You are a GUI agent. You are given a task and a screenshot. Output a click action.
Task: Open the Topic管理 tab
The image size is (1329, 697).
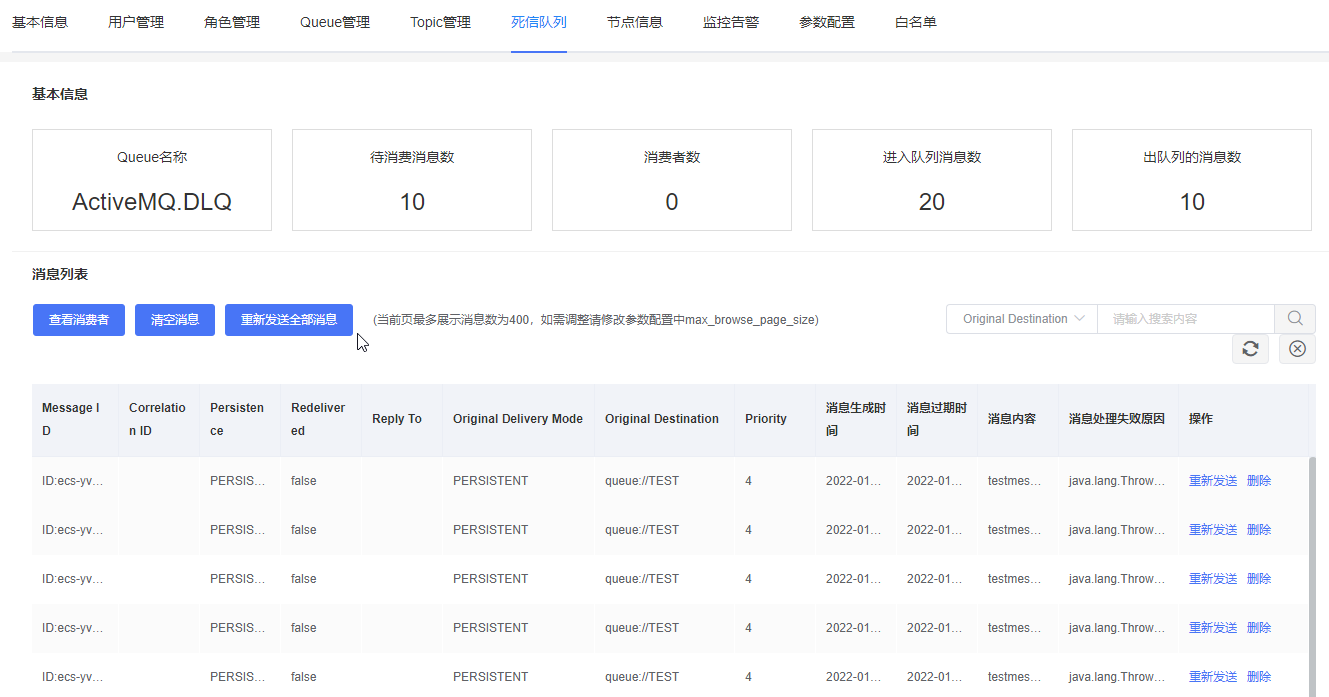(x=440, y=22)
